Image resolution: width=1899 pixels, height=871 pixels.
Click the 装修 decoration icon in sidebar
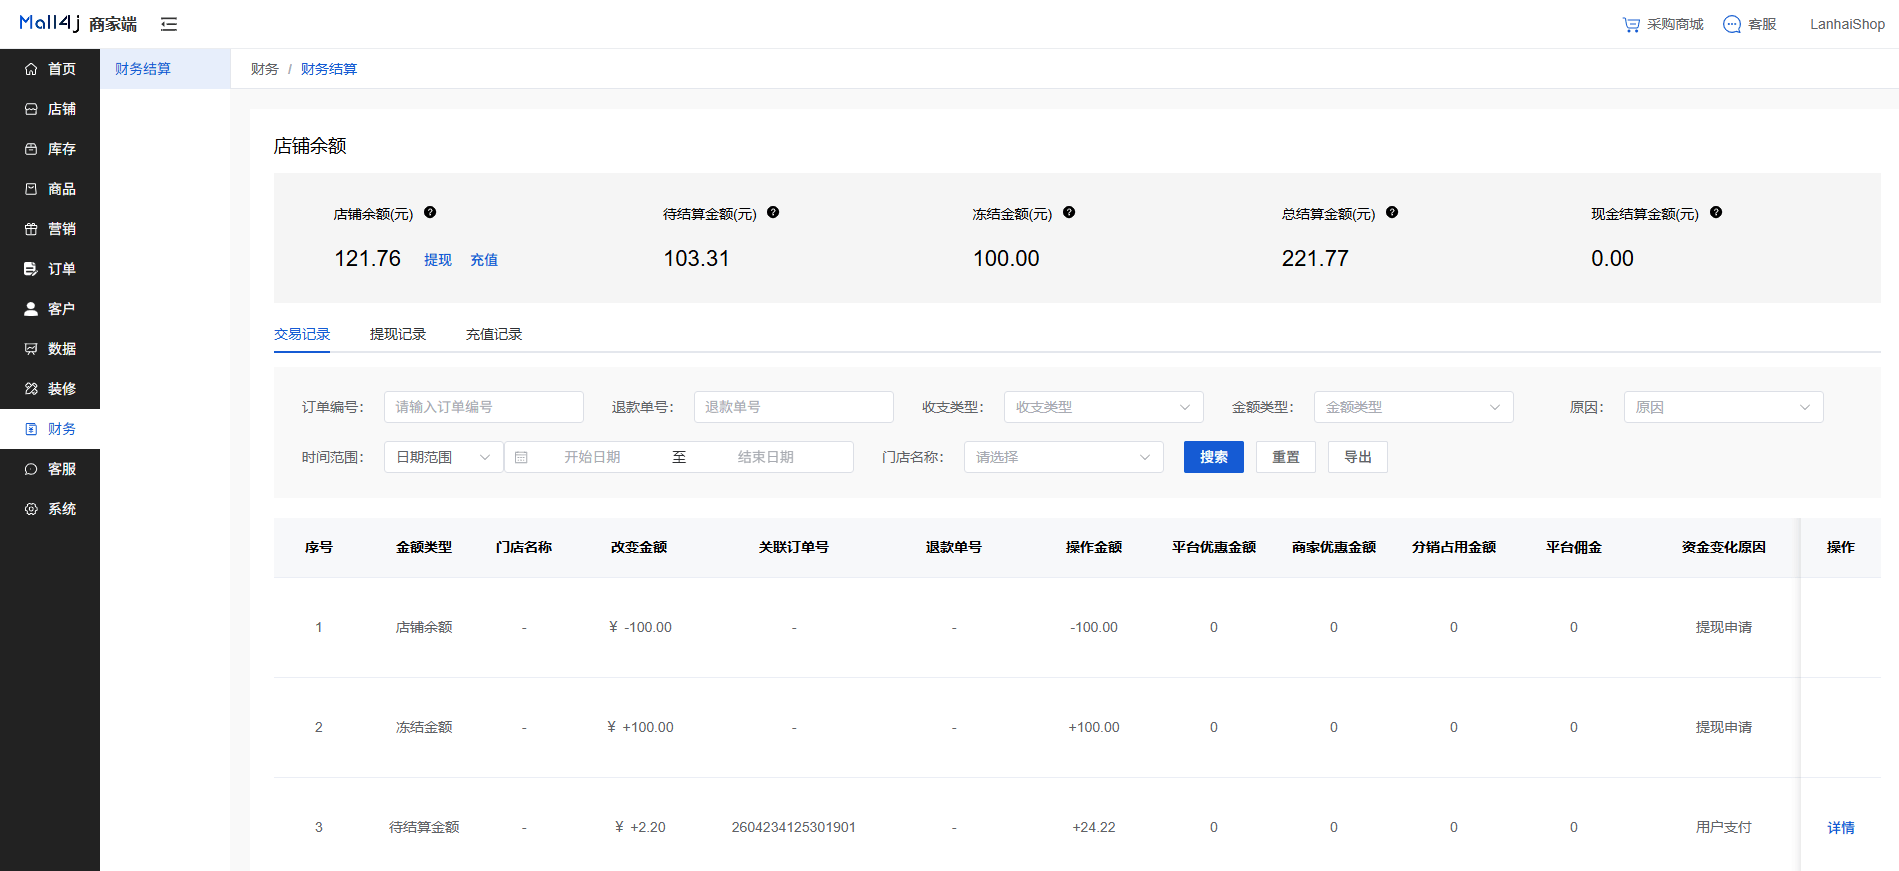pyautogui.click(x=31, y=389)
